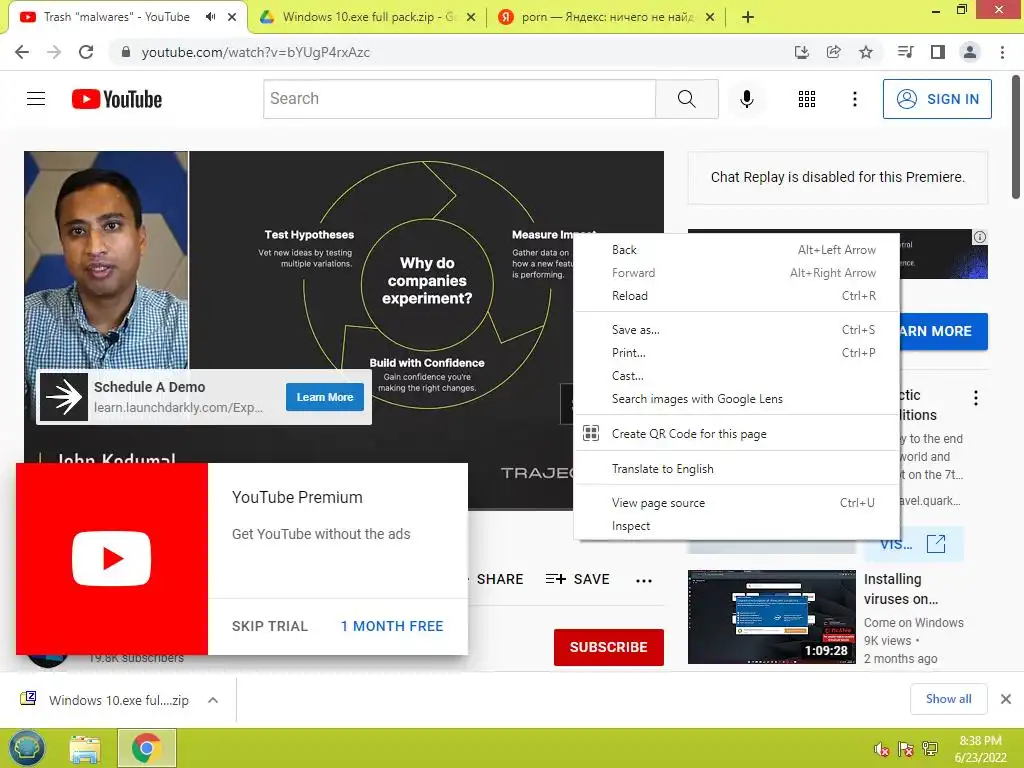The image size is (1024, 768).
Task: Mute the tab via the speaker icon
Action: (210, 17)
